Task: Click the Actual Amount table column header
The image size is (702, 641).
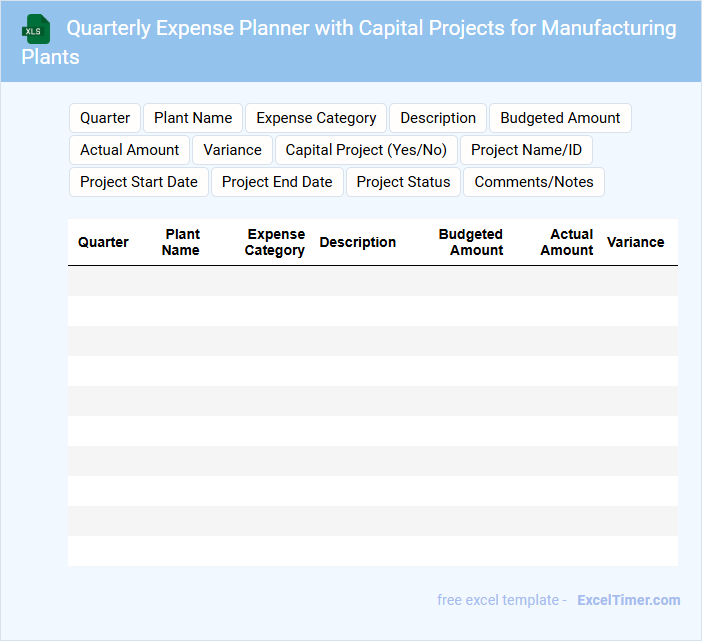Action: (x=567, y=242)
